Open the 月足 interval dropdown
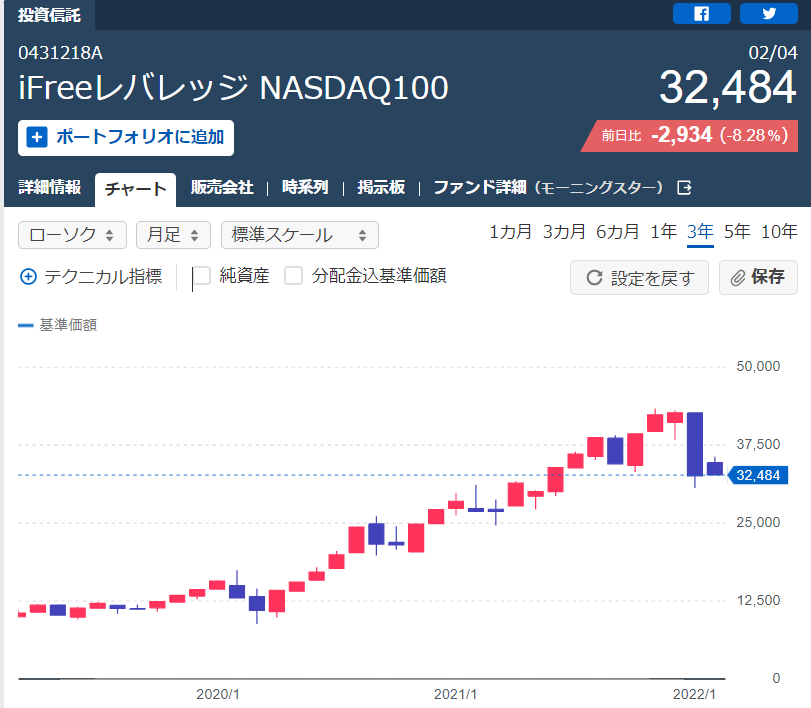 (173, 235)
